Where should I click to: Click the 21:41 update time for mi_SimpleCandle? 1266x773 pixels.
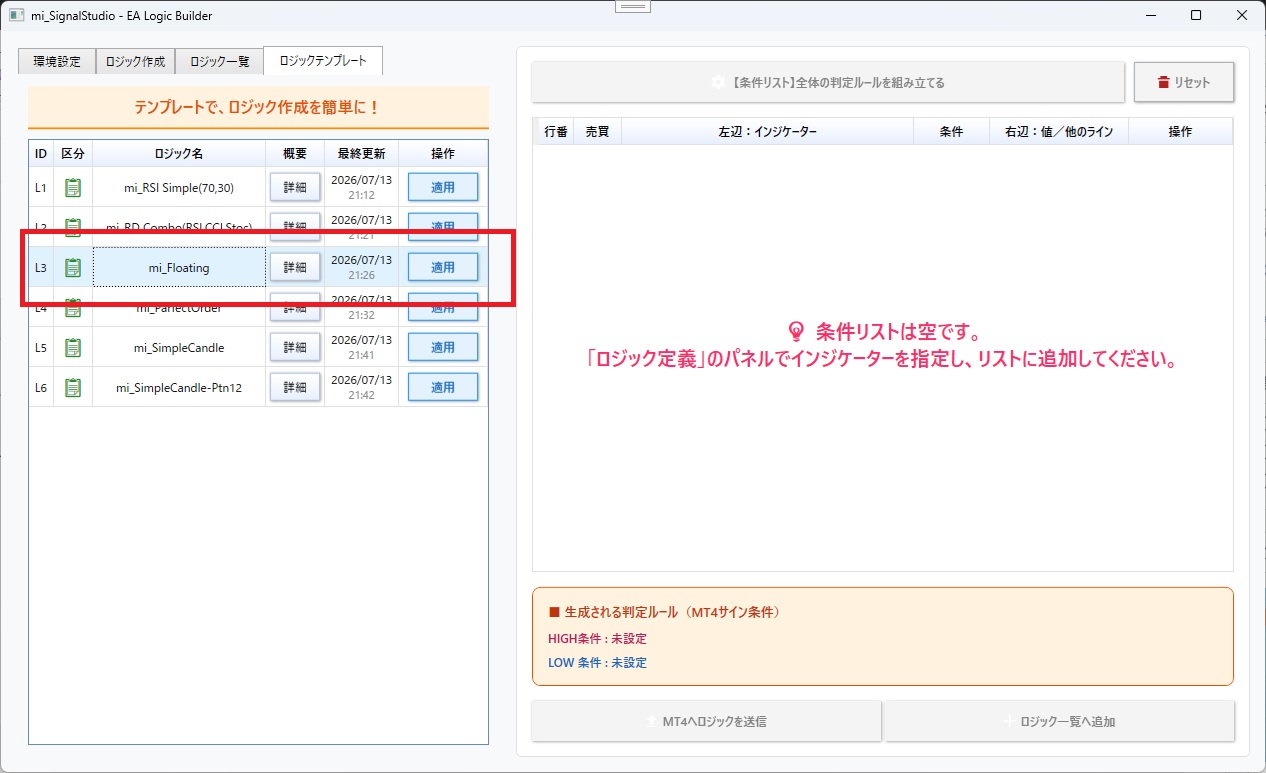(x=361, y=355)
